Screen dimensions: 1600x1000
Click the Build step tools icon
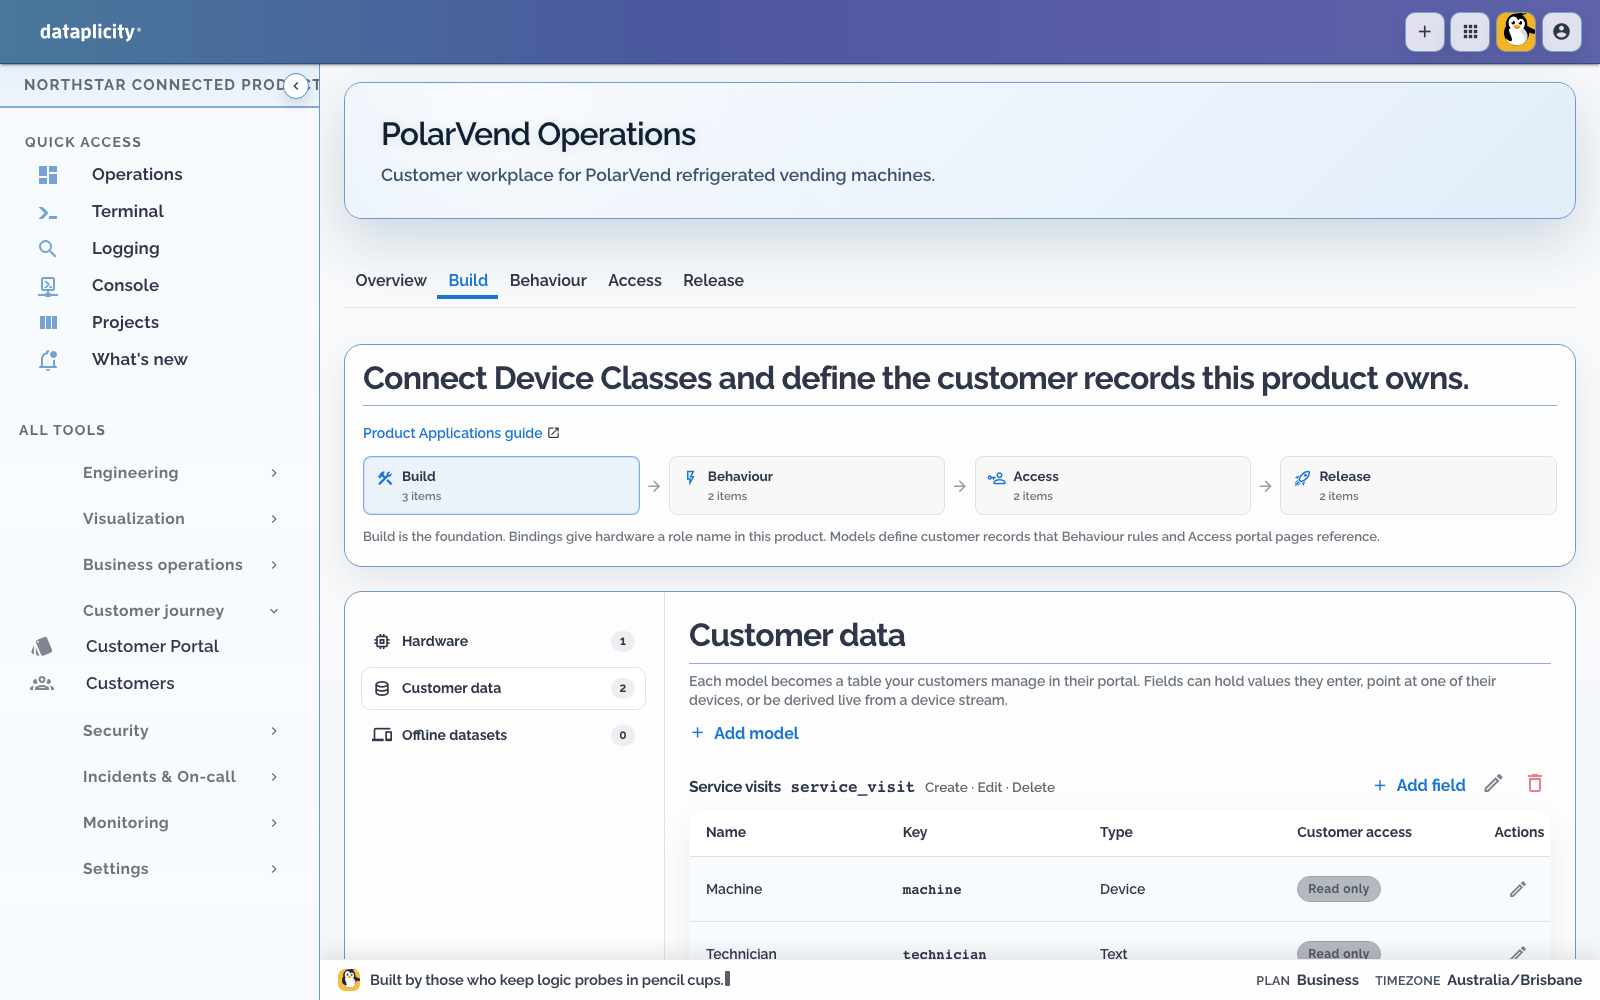(x=385, y=478)
